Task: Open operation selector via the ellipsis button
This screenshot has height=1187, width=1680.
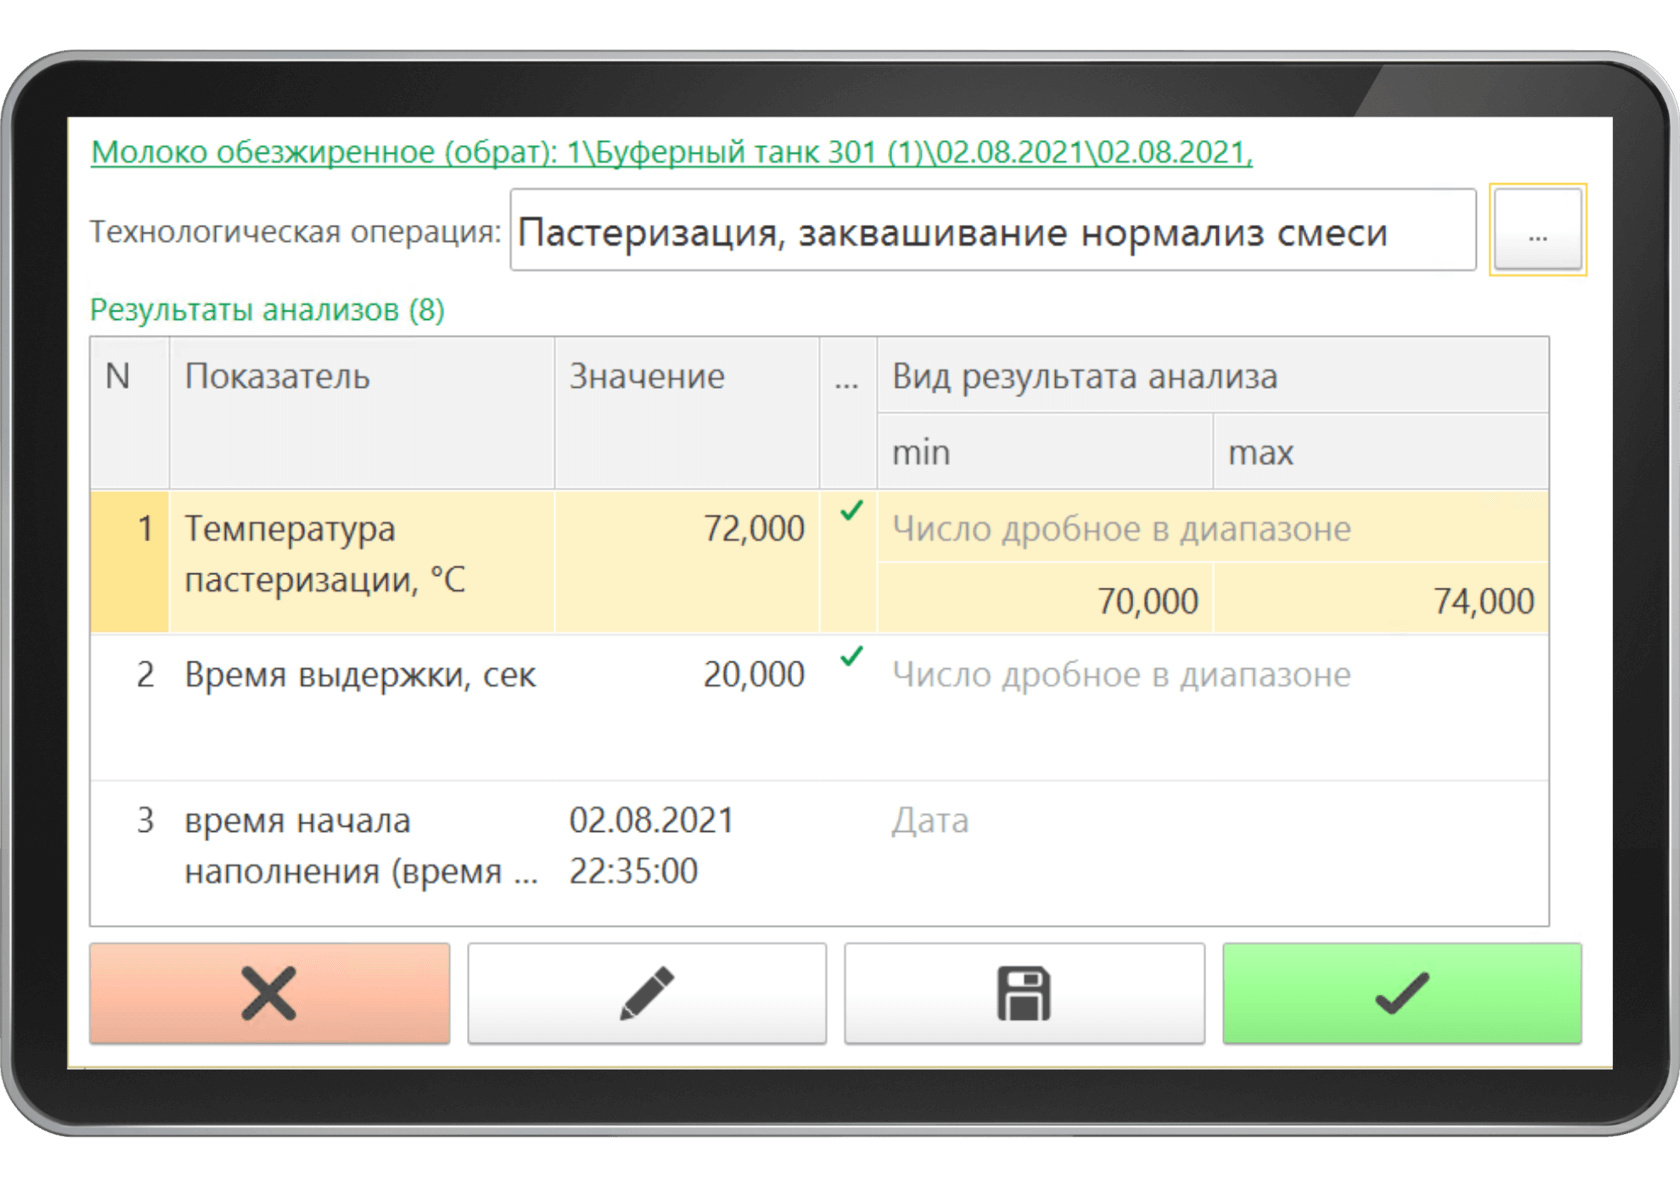Action: [x=1537, y=230]
